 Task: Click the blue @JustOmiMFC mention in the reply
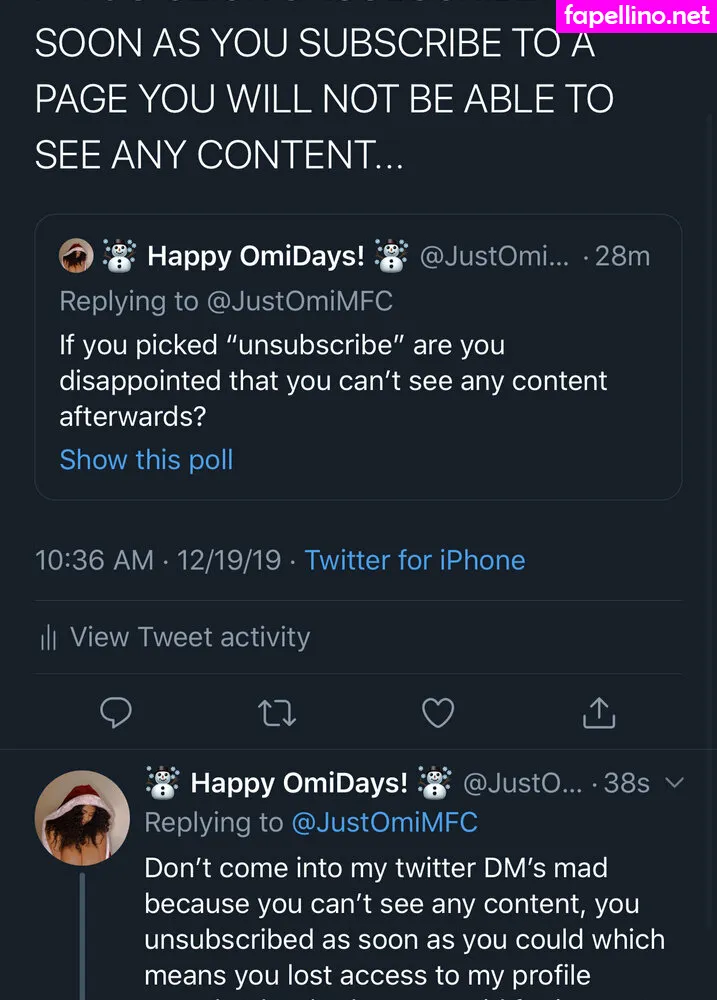click(x=384, y=822)
